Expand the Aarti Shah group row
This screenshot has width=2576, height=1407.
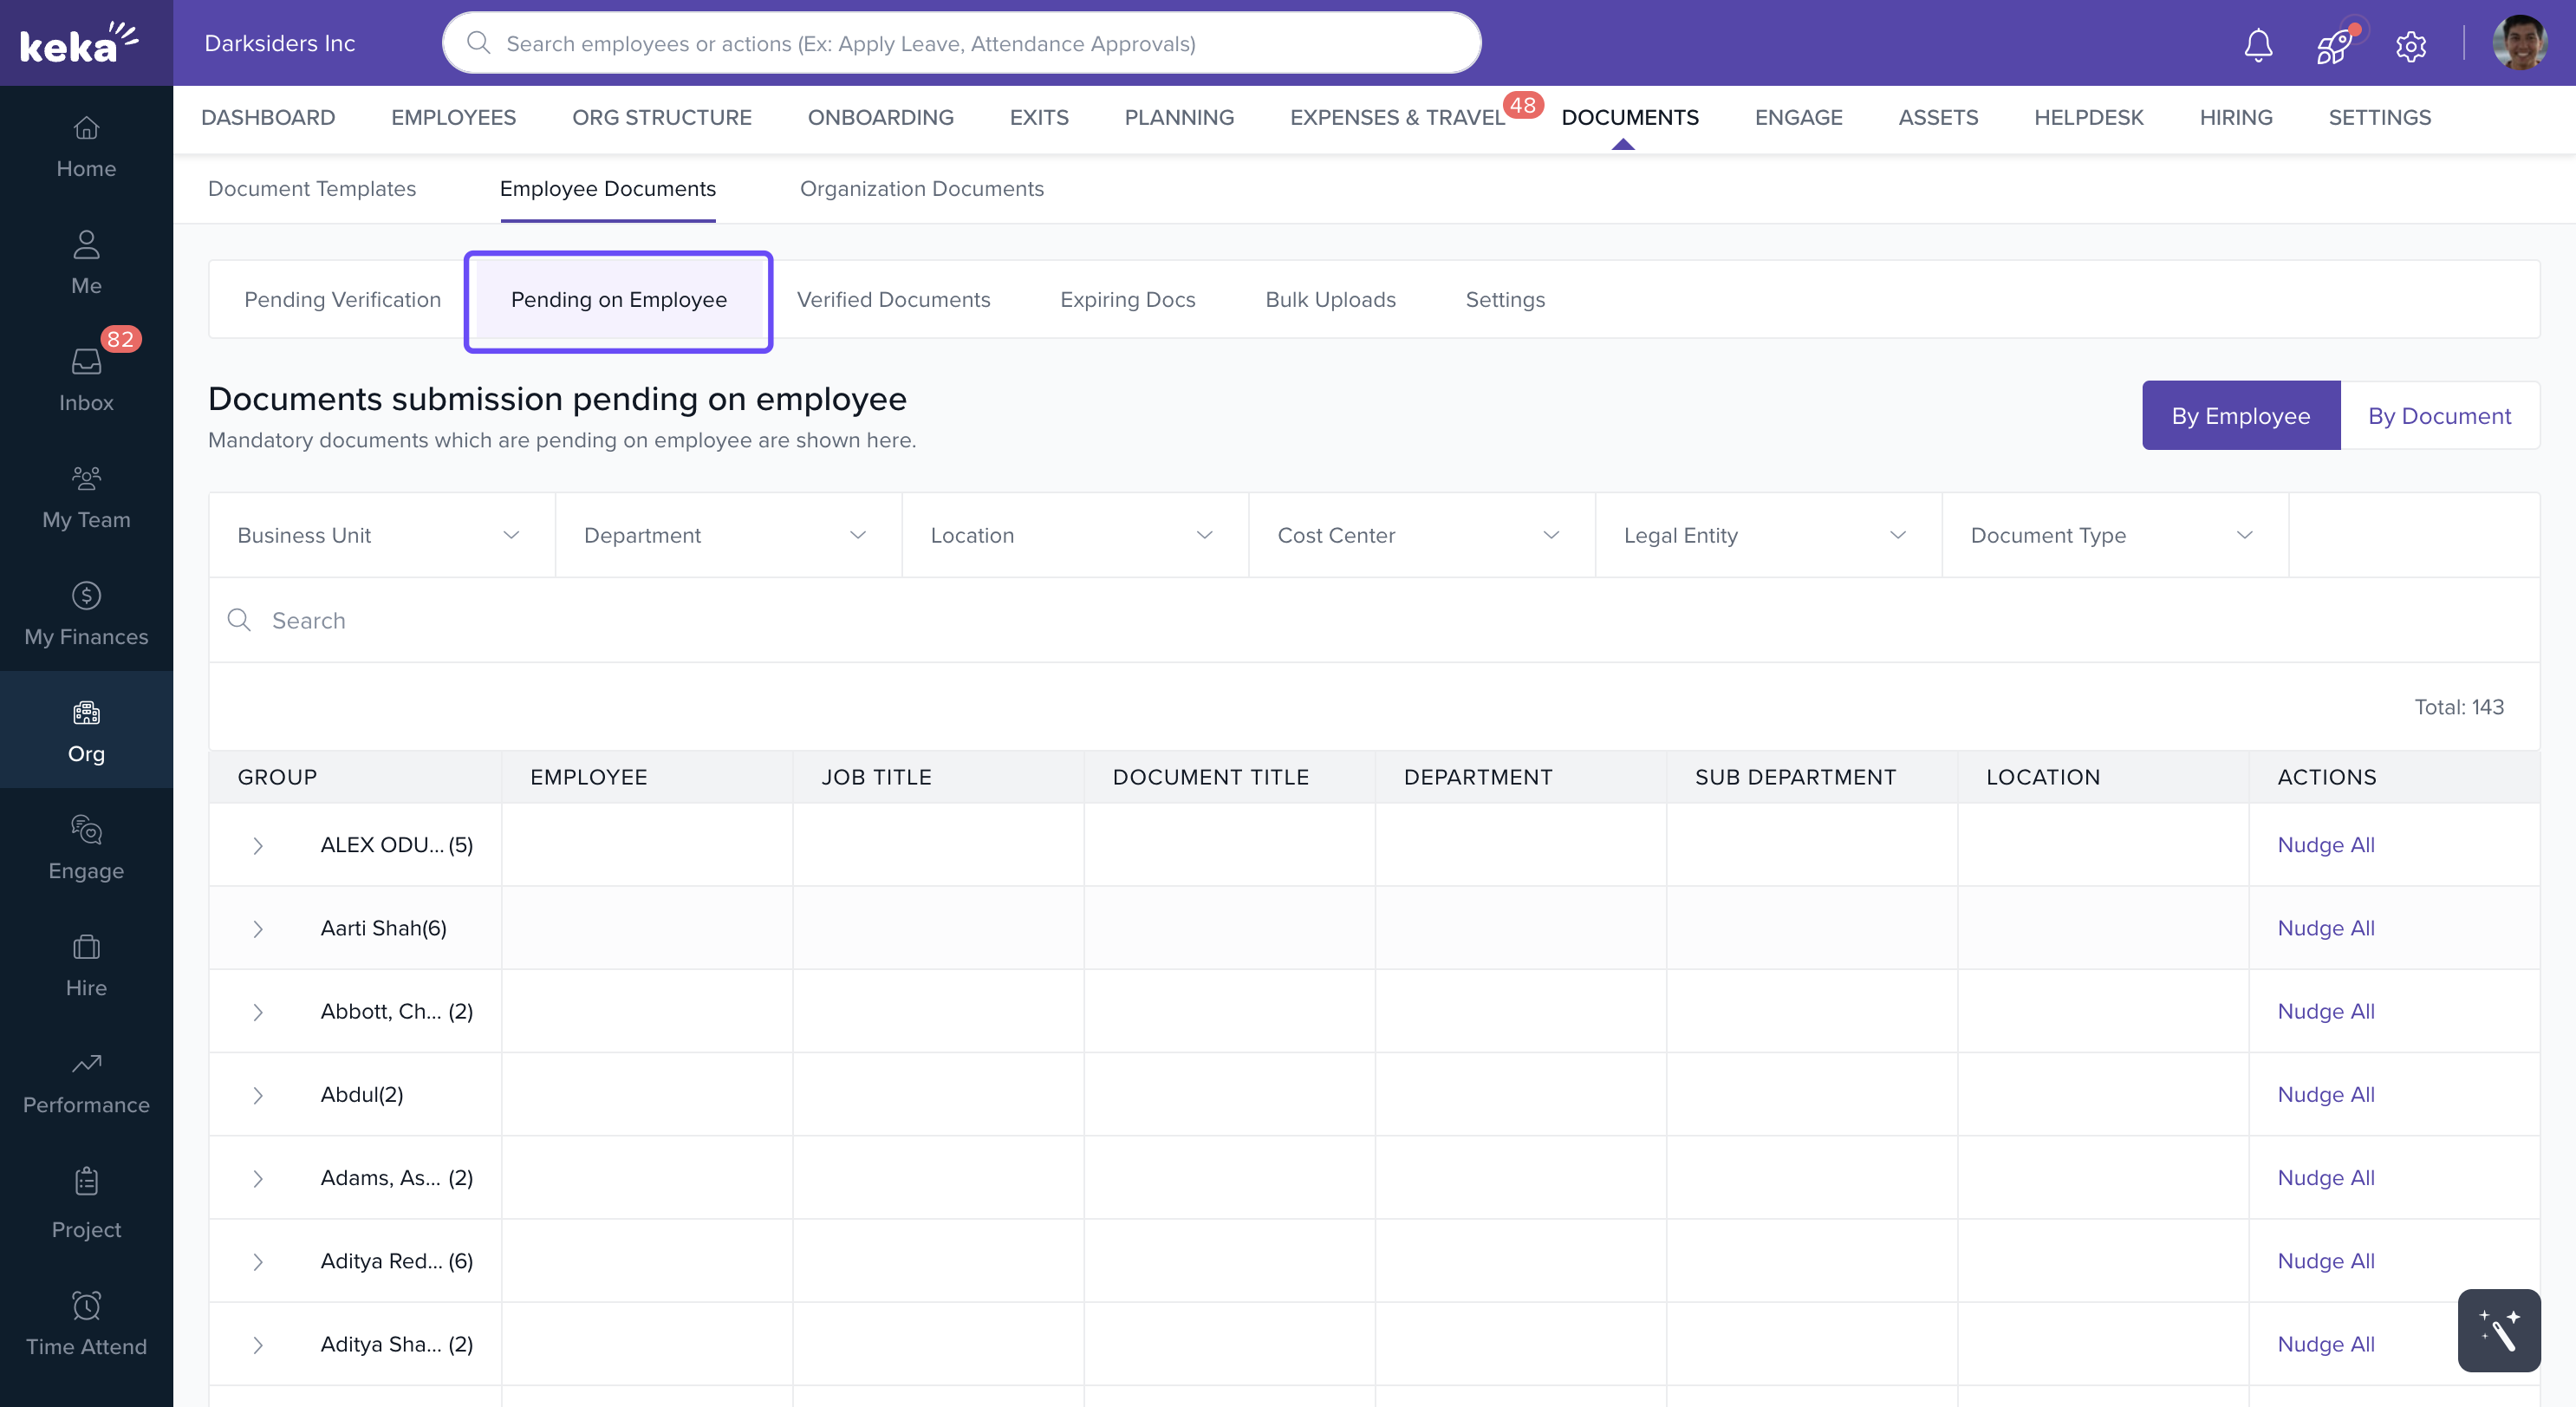pyautogui.click(x=258, y=929)
